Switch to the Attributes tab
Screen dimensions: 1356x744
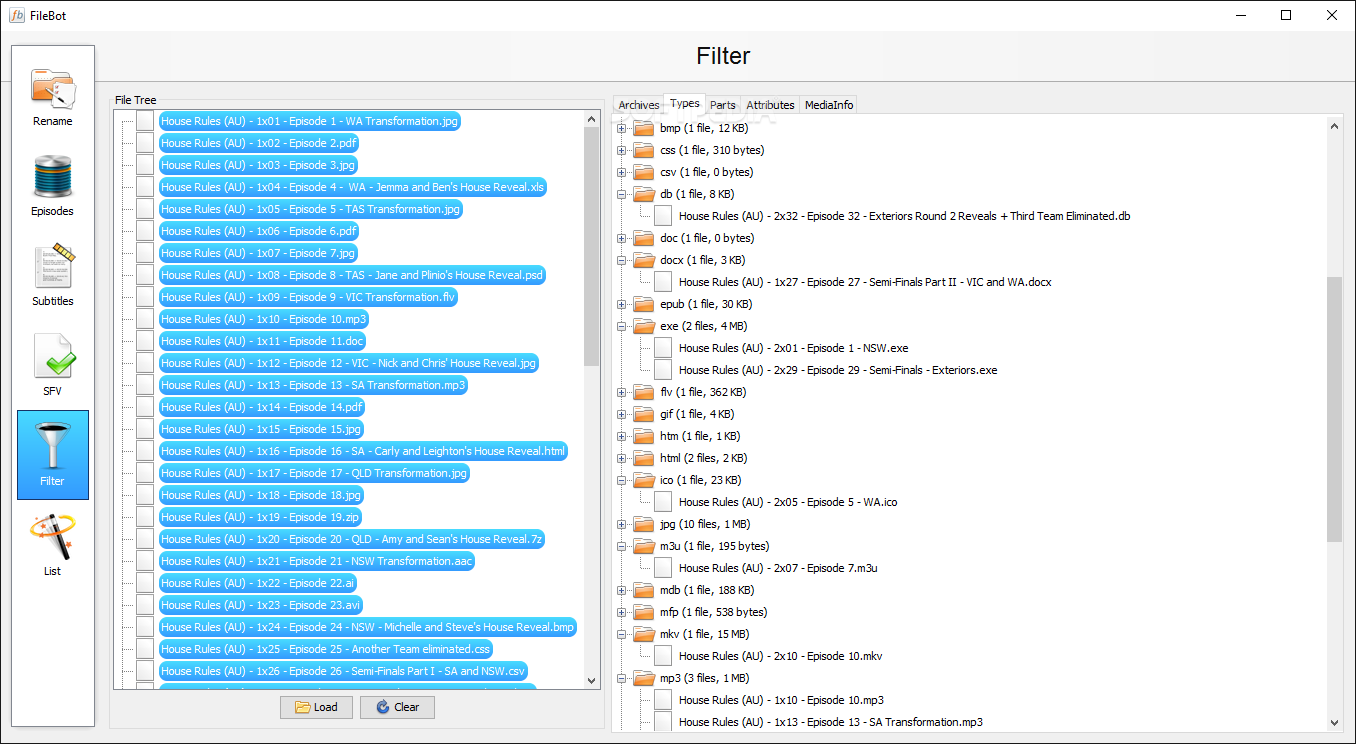tap(771, 105)
